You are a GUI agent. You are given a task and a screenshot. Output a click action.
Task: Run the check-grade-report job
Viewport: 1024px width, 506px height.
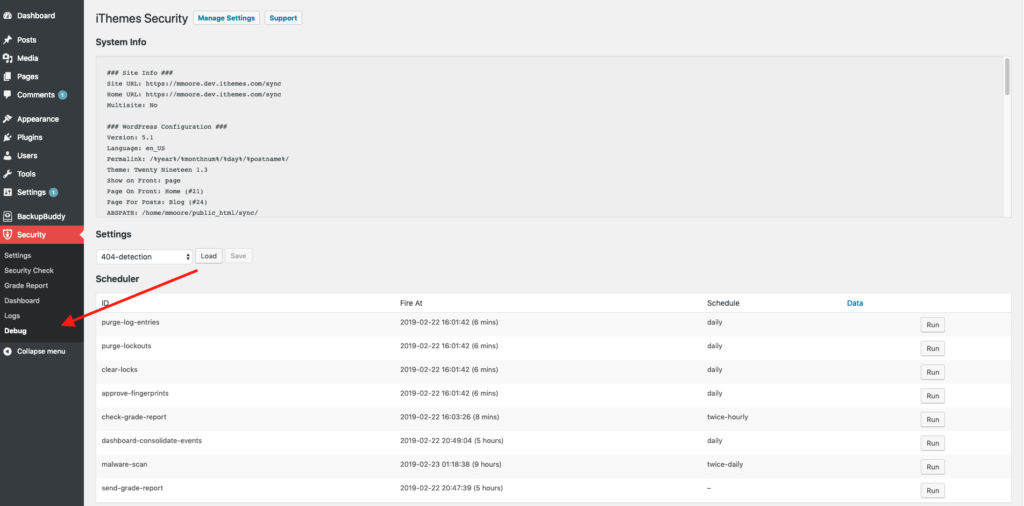click(x=933, y=419)
